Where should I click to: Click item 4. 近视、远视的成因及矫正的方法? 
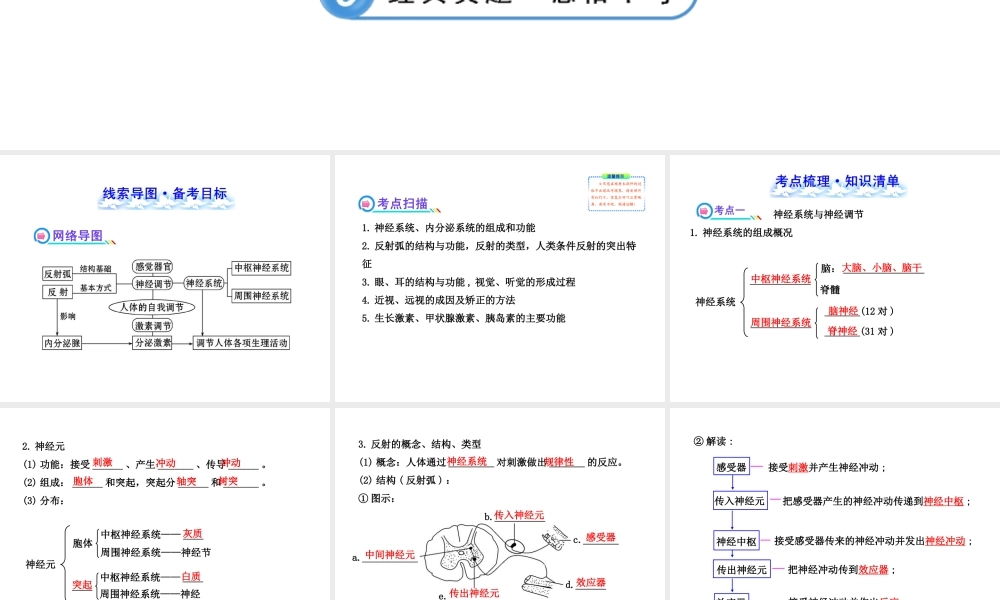[438, 300]
